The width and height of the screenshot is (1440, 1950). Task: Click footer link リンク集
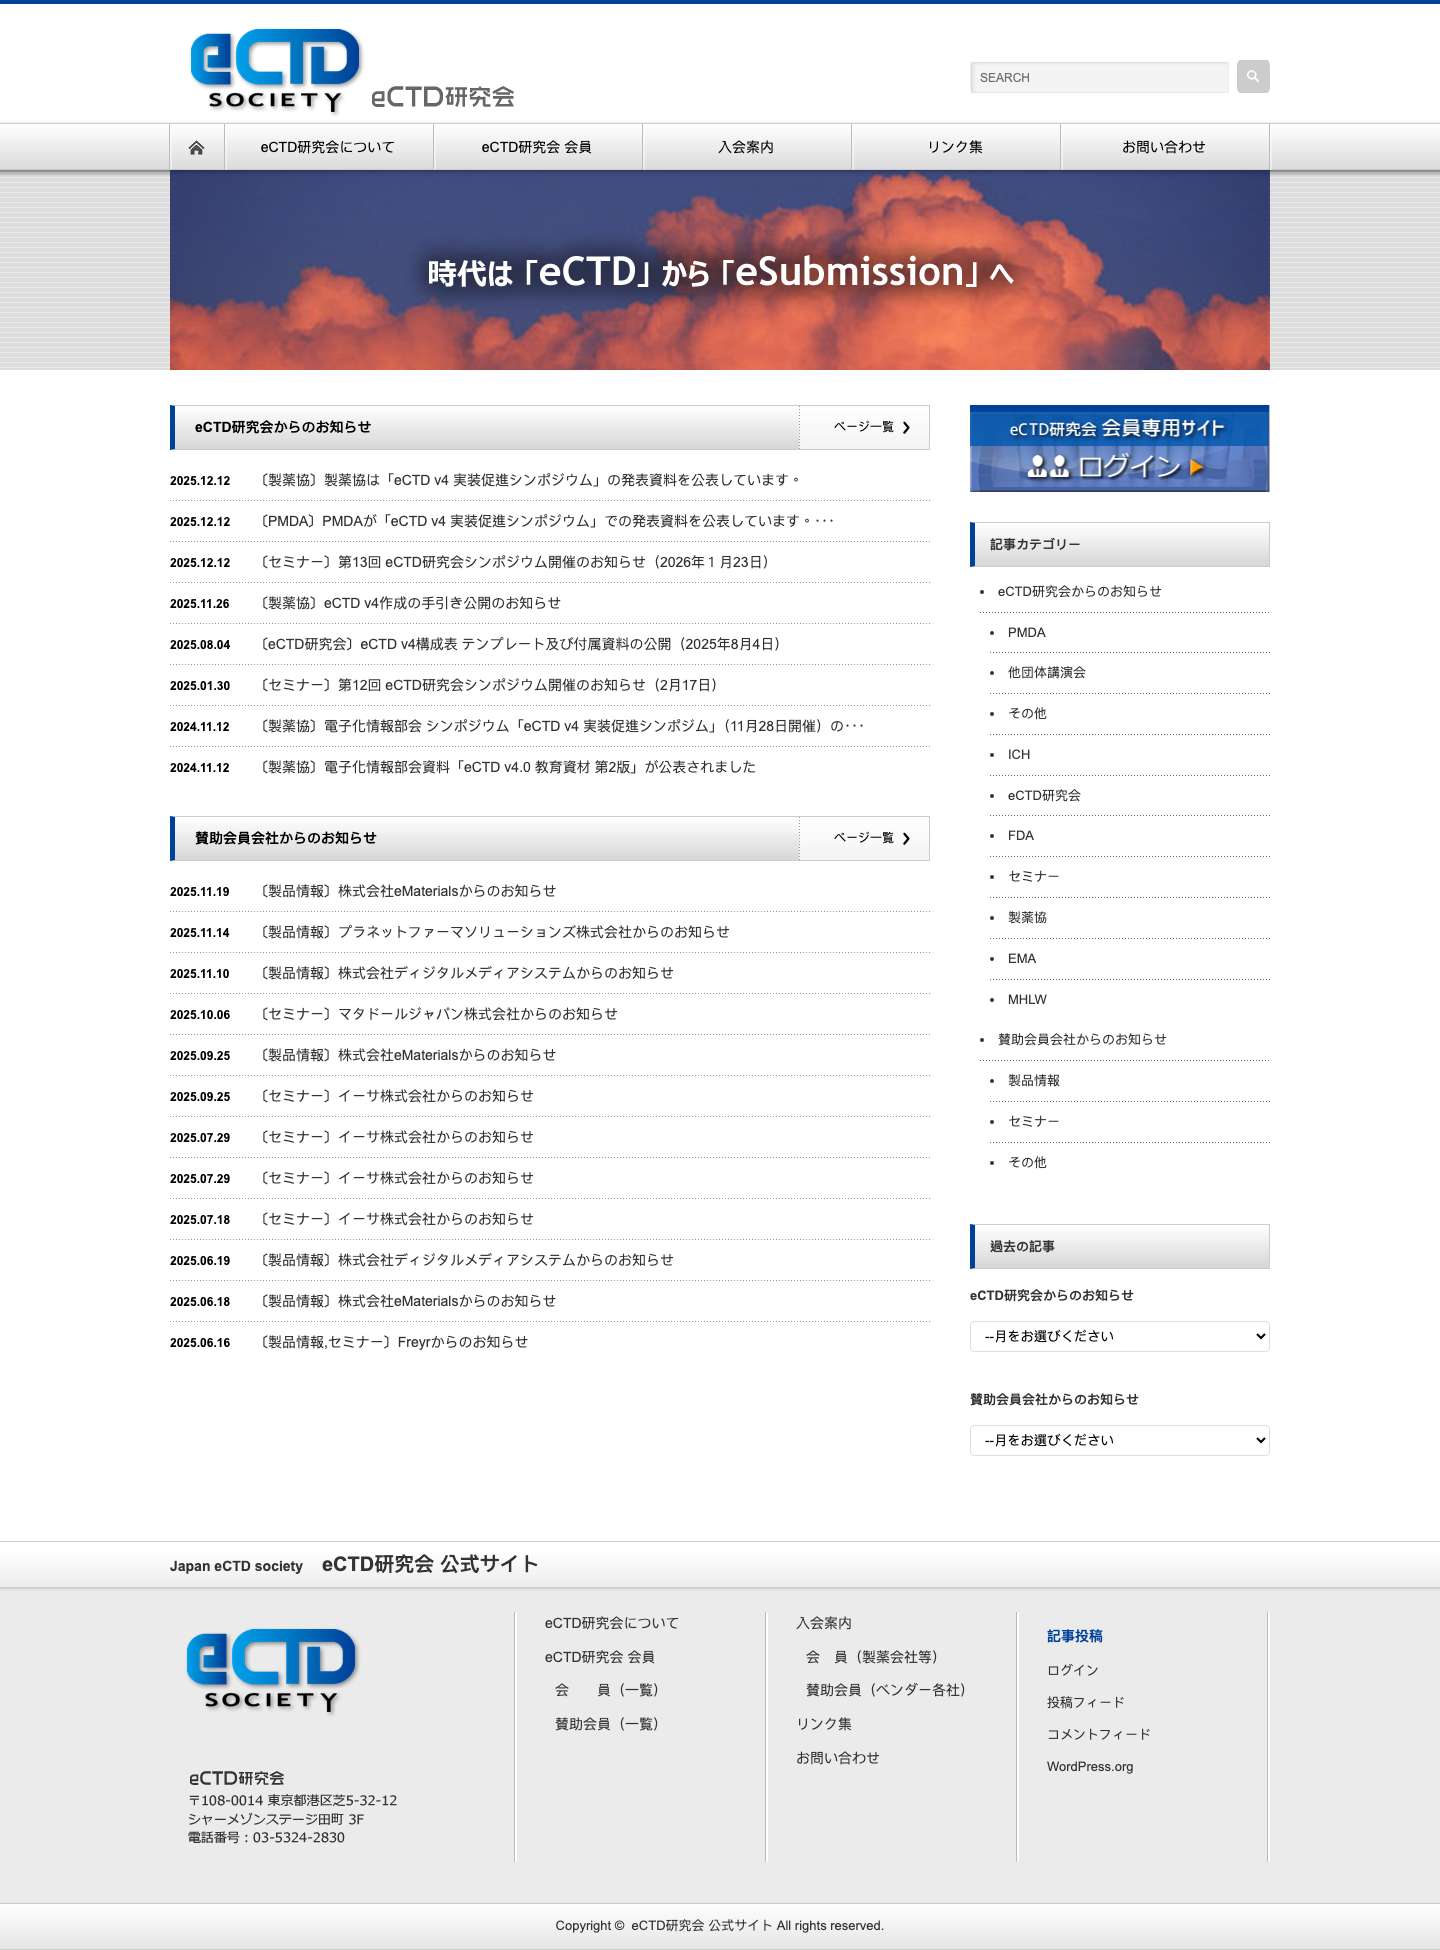tap(824, 1724)
